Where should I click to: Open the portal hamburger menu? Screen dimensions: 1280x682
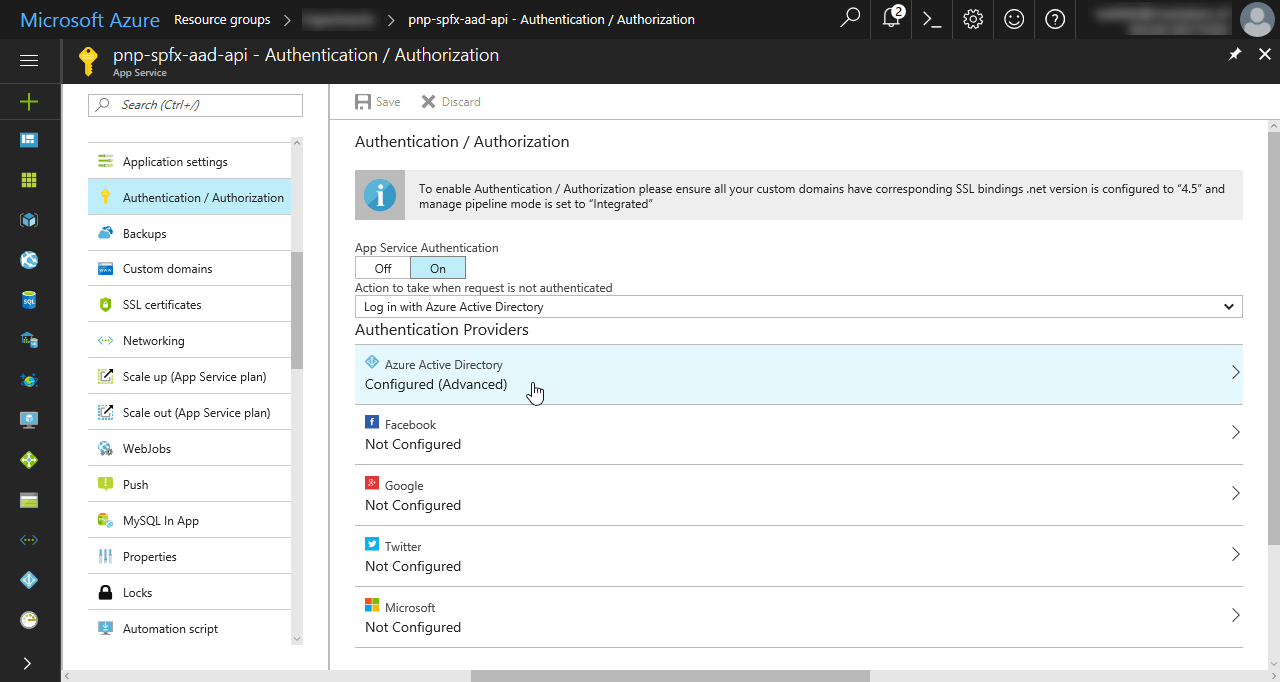[x=29, y=61]
